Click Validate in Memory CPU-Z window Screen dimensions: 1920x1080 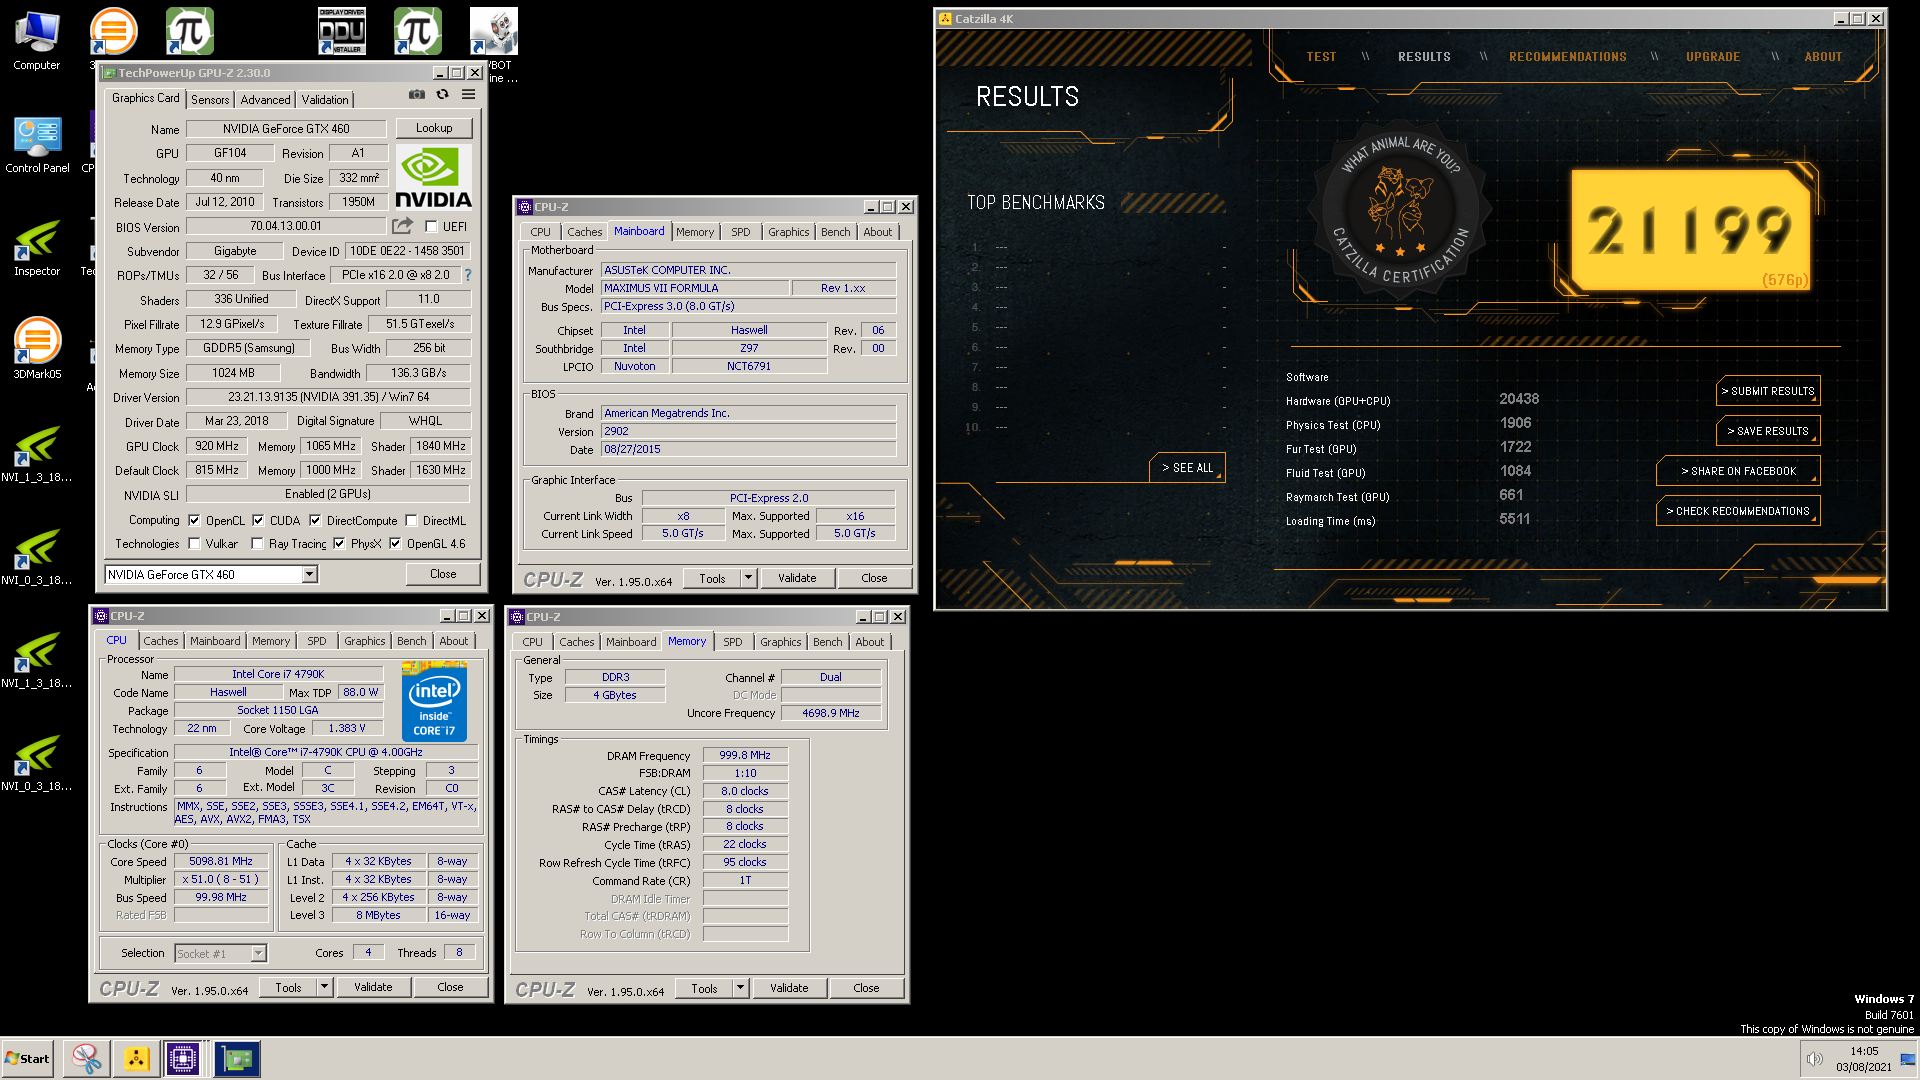(789, 988)
